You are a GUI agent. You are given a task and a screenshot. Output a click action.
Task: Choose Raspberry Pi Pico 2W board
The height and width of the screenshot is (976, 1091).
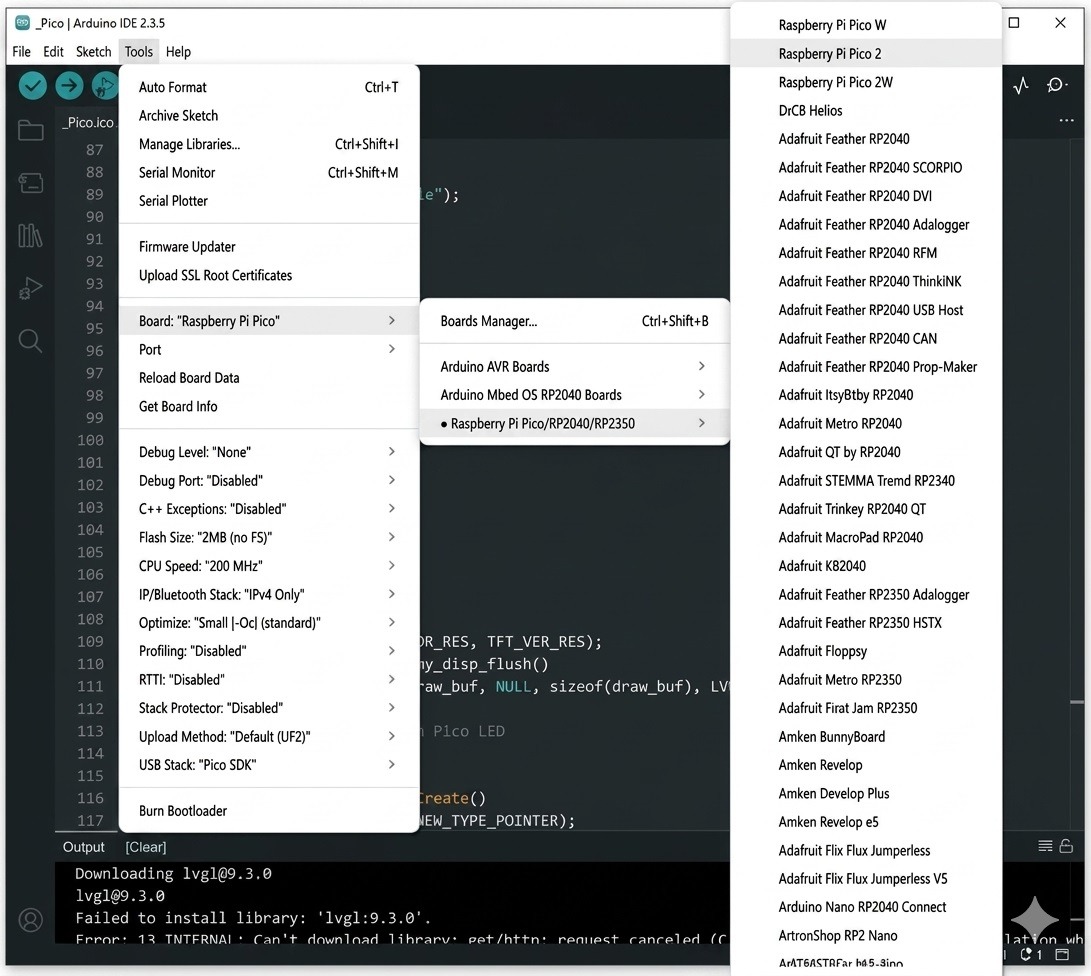pos(866,82)
